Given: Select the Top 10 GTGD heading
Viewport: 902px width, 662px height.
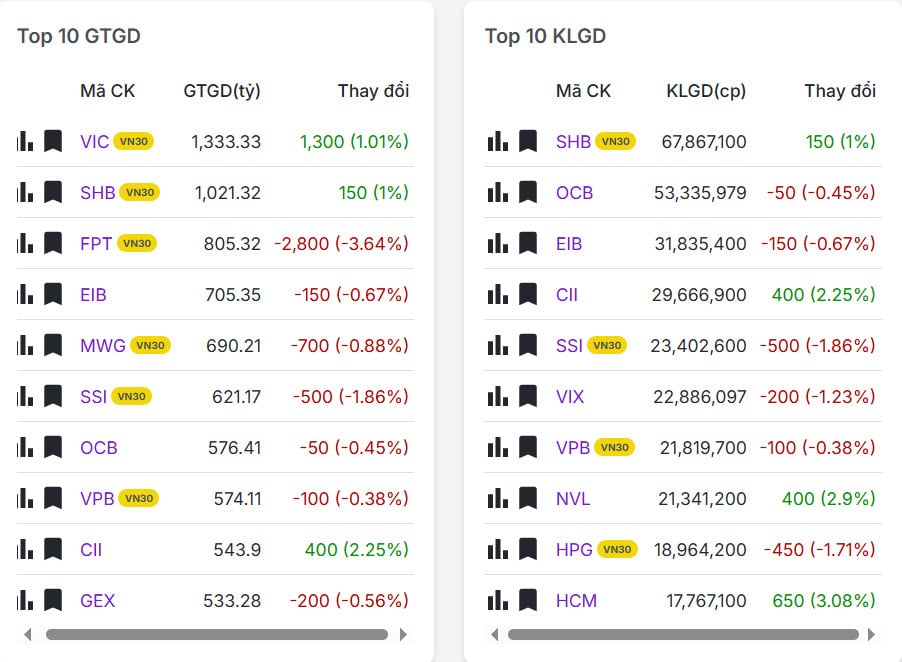Looking at the screenshot, I should [79, 36].
